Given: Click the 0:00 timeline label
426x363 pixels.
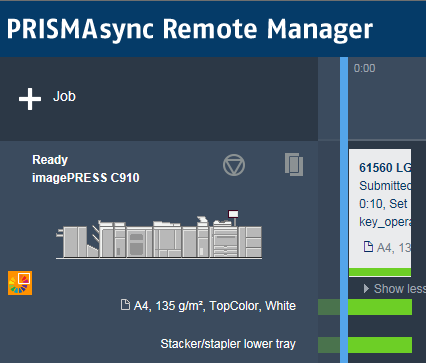Looking at the screenshot, I should coord(364,68).
